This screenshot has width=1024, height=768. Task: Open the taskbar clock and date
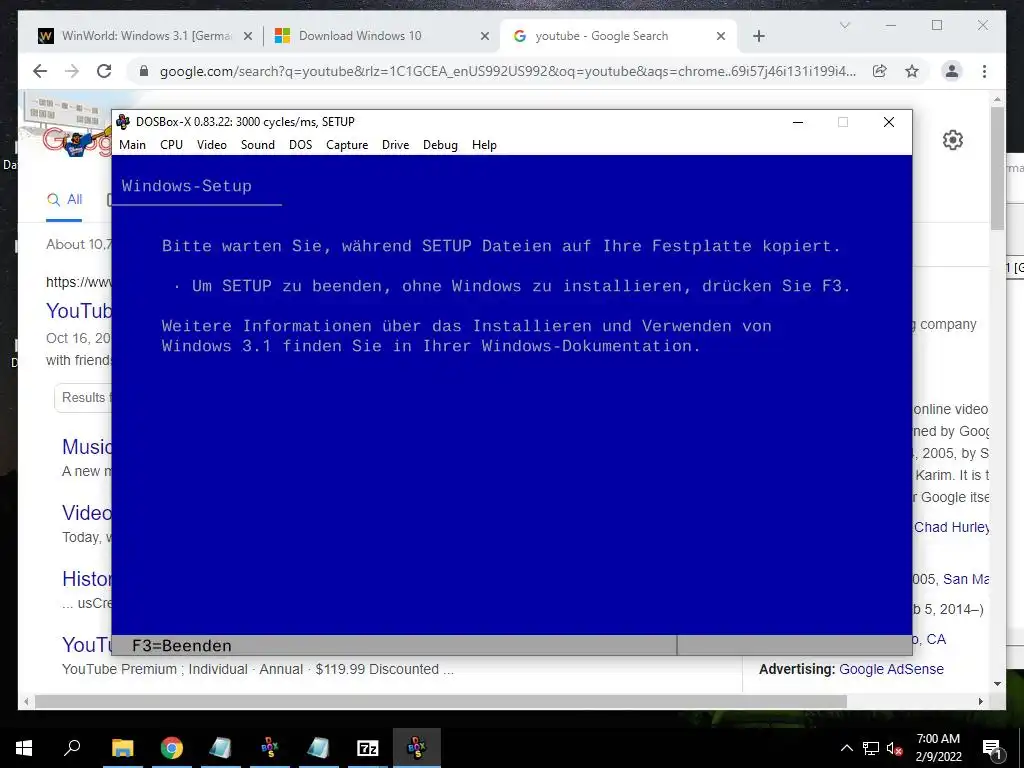click(x=938, y=748)
